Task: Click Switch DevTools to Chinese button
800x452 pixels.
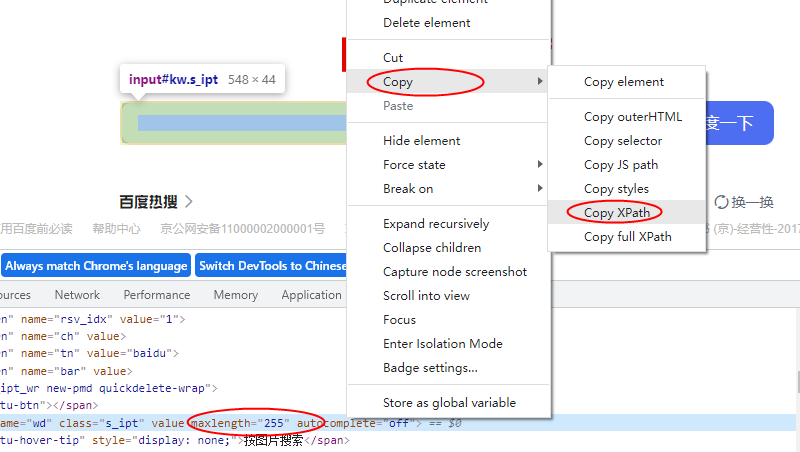Action: pyautogui.click(x=271, y=266)
